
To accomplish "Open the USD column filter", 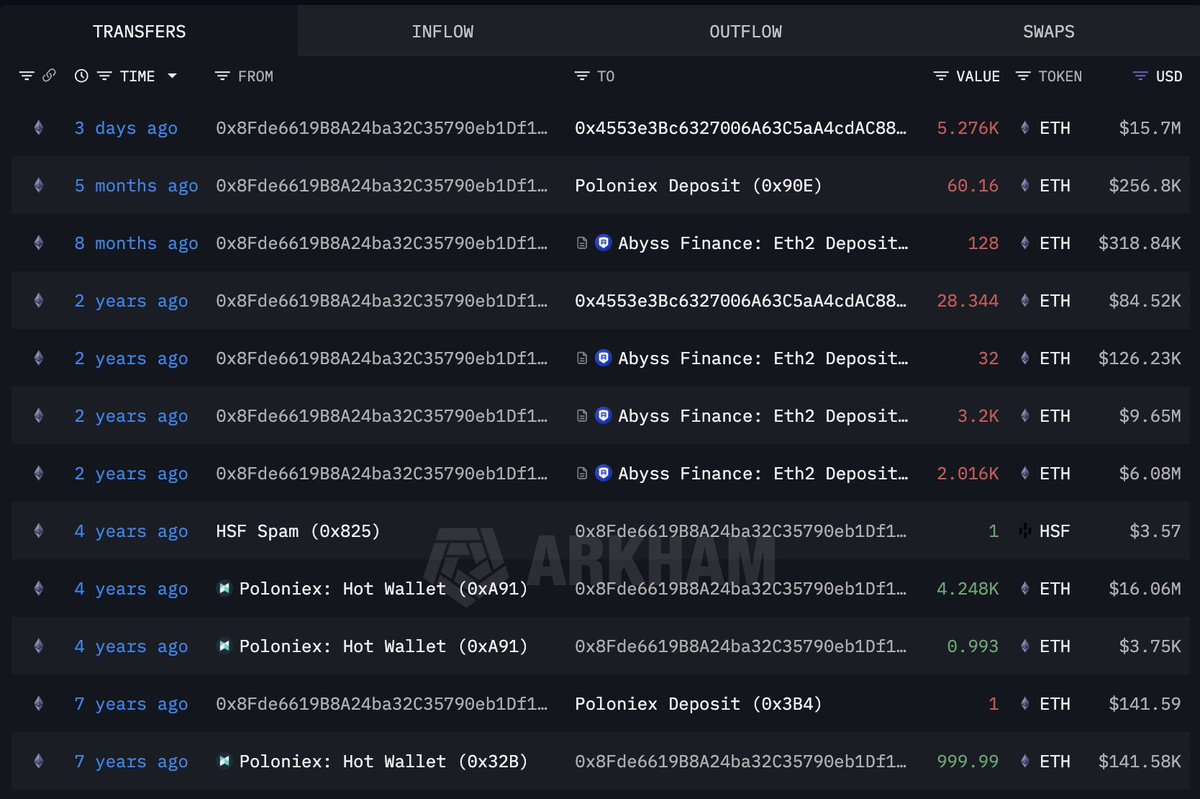I will click(1140, 76).
